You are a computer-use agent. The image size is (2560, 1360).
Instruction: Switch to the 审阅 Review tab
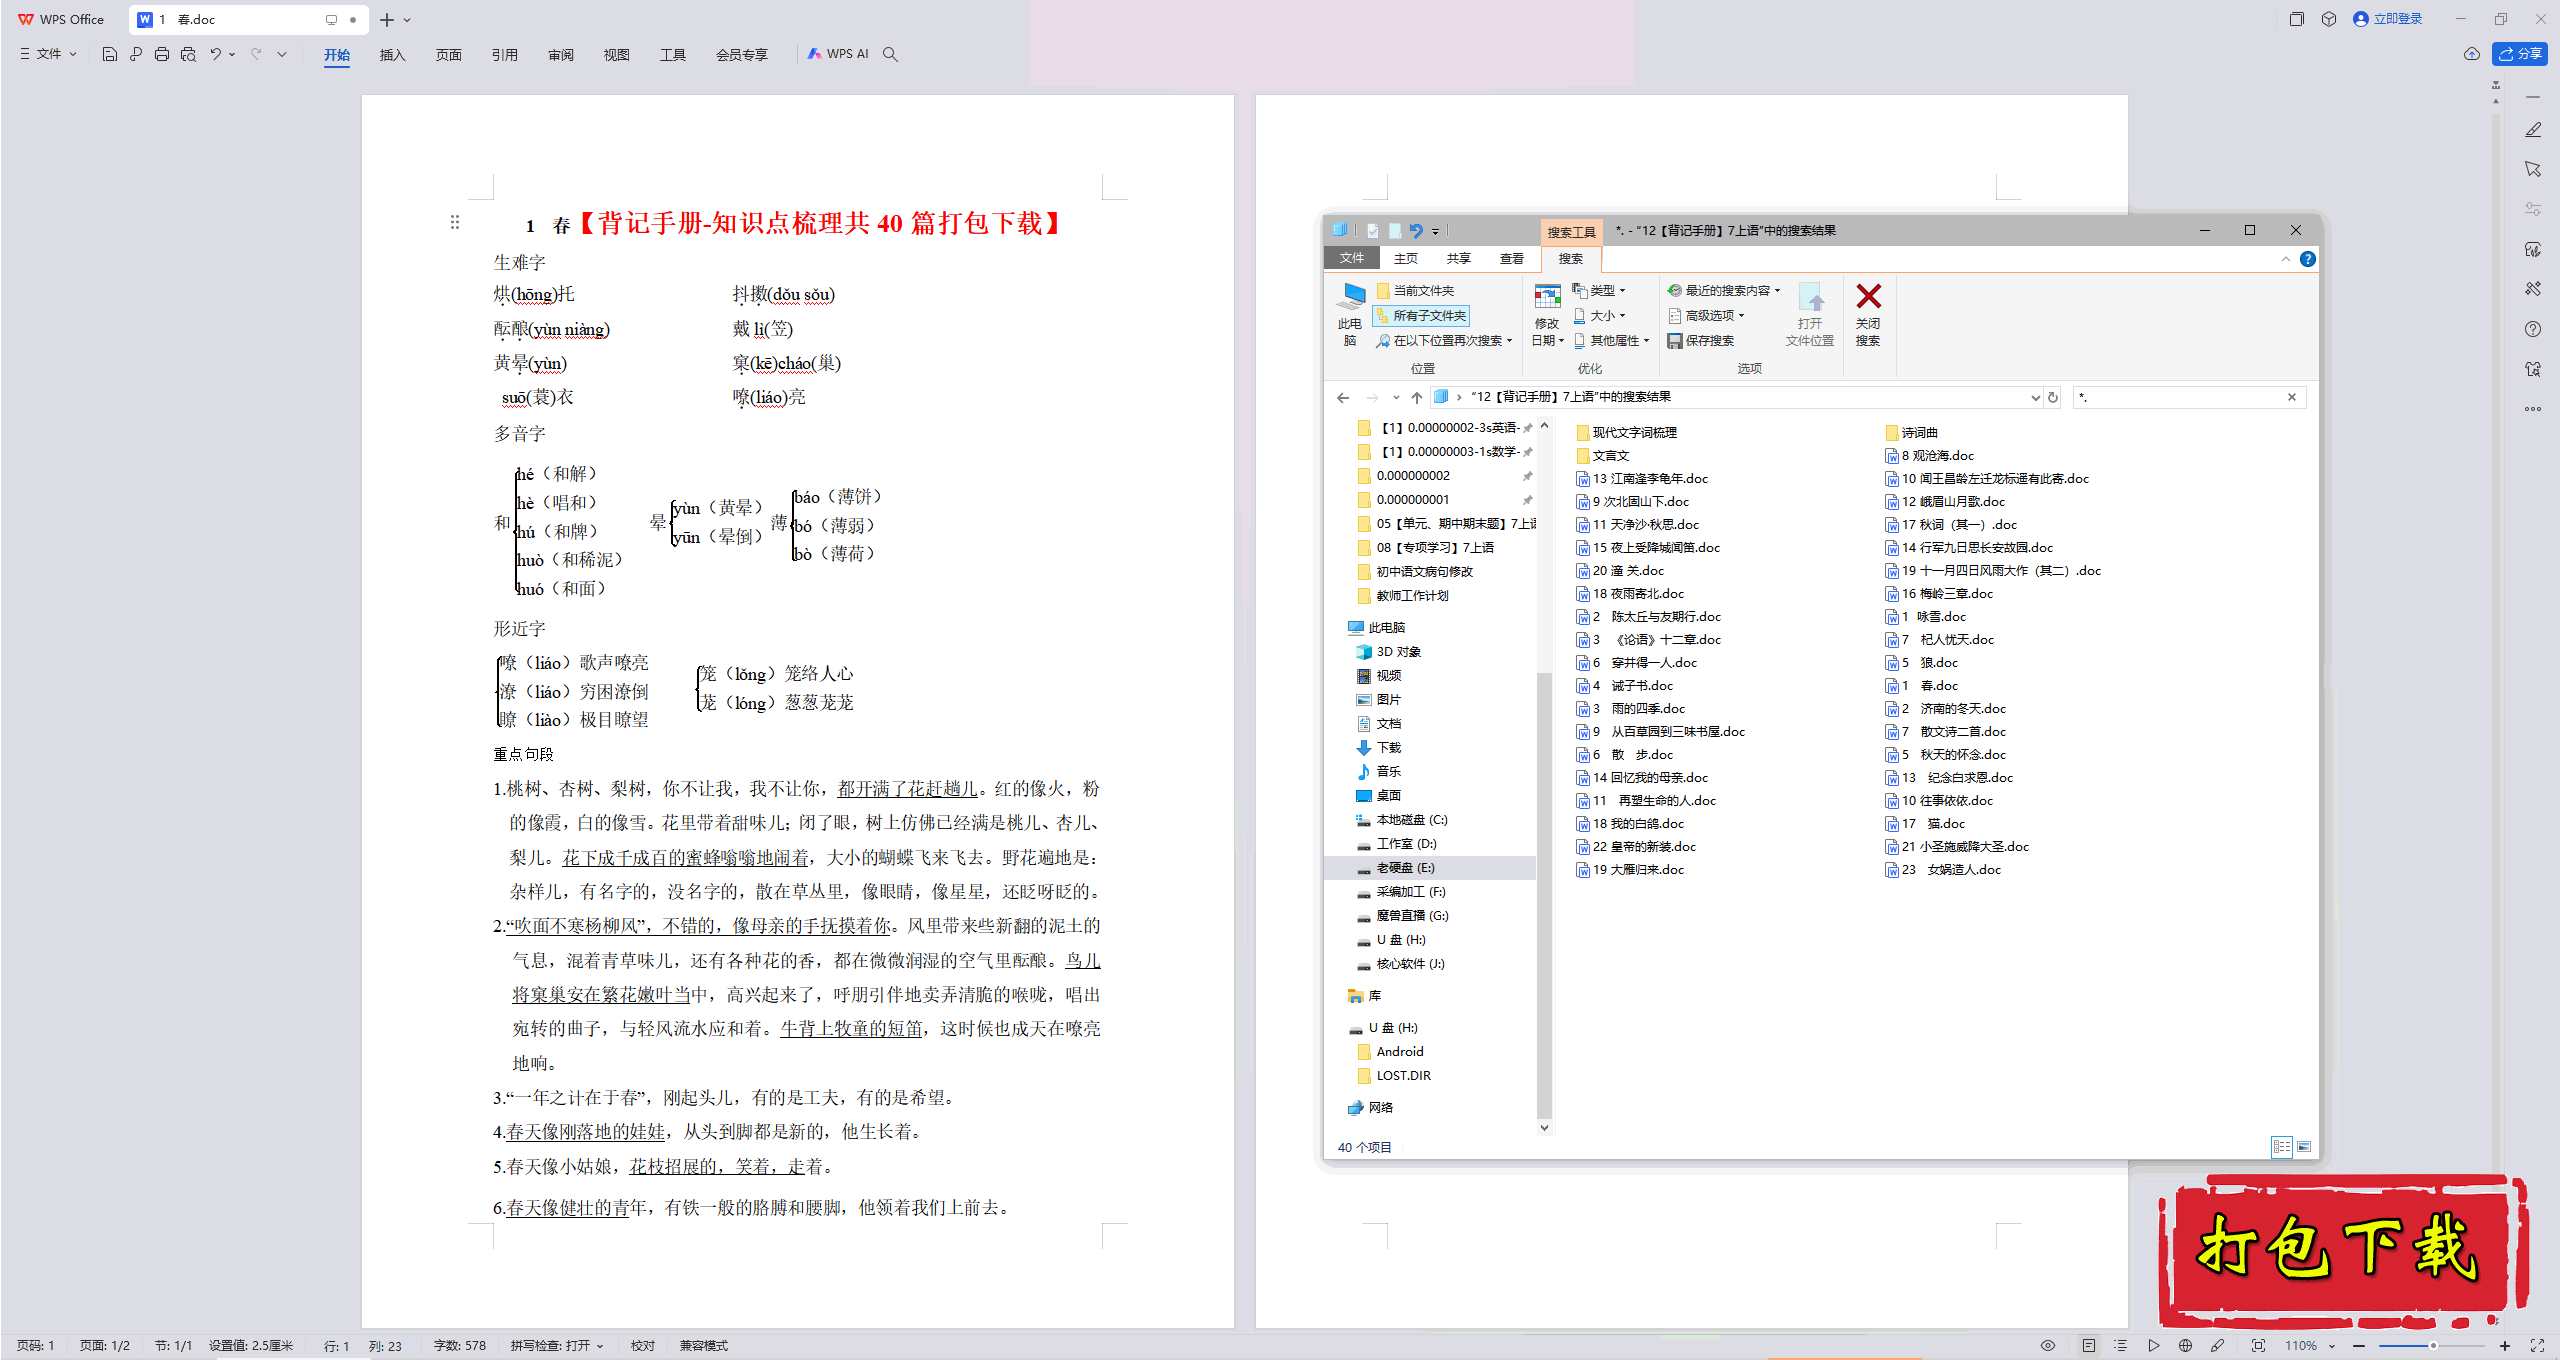point(560,55)
